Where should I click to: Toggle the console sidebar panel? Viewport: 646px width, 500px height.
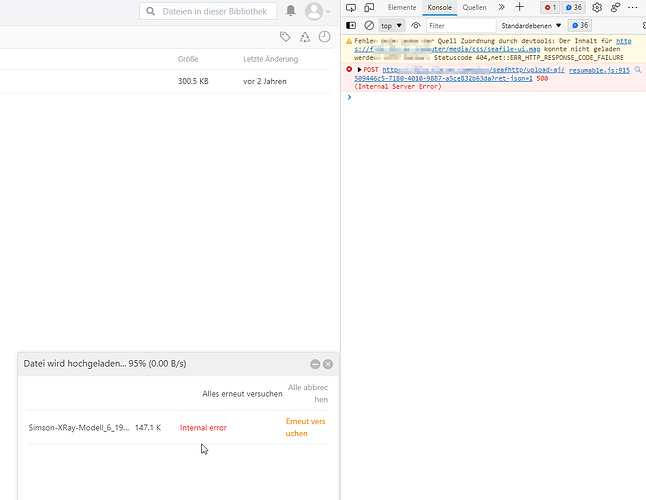coord(351,25)
